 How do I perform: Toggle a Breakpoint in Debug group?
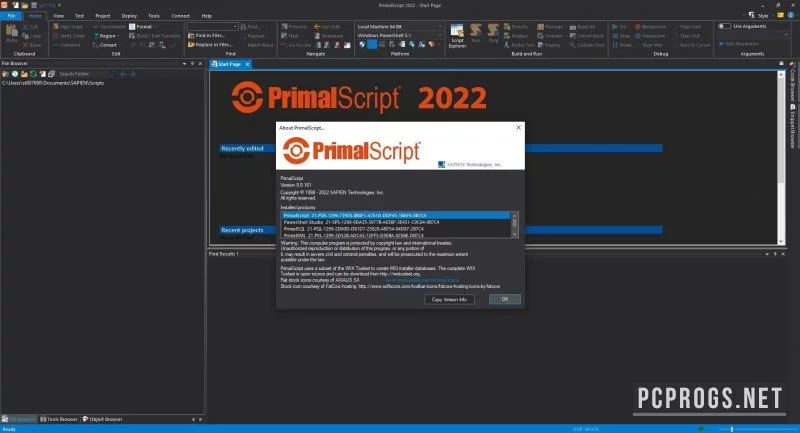point(650,27)
